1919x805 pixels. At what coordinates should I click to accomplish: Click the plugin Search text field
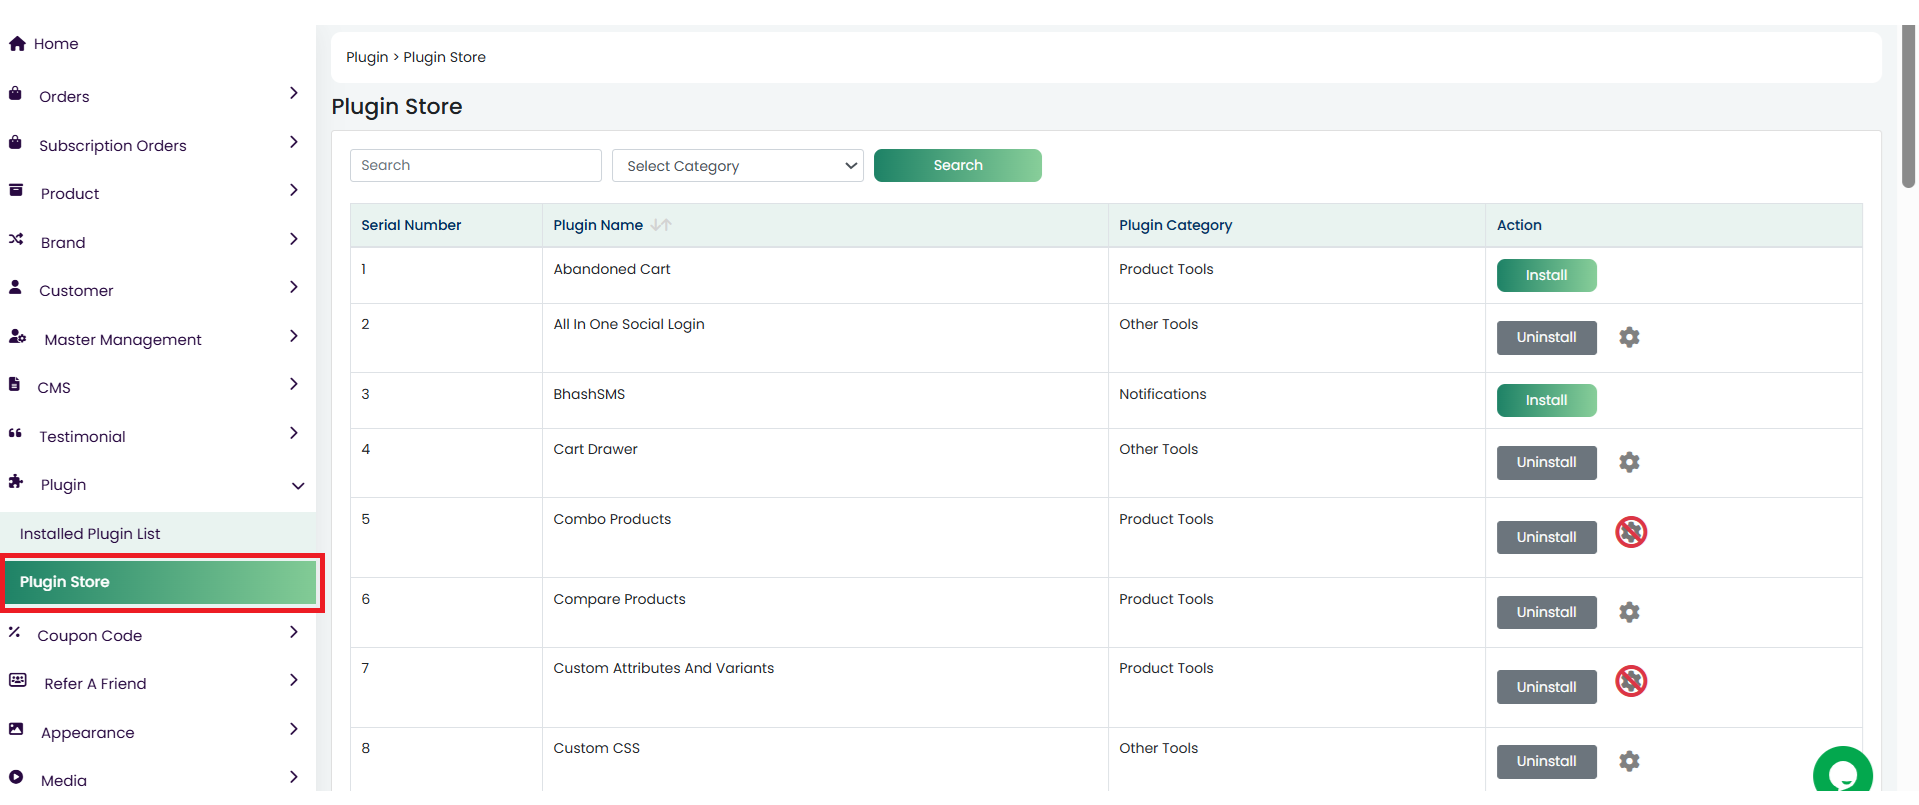475,166
